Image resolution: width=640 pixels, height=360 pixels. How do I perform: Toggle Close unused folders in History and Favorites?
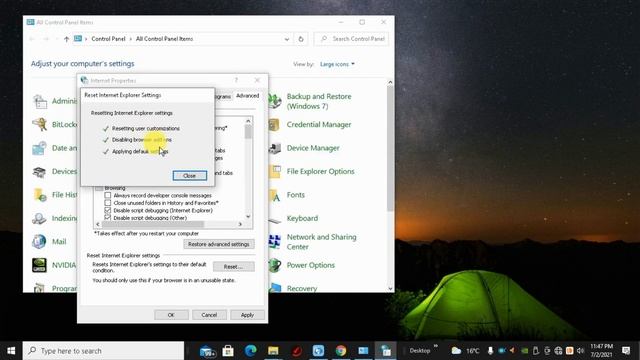108,203
